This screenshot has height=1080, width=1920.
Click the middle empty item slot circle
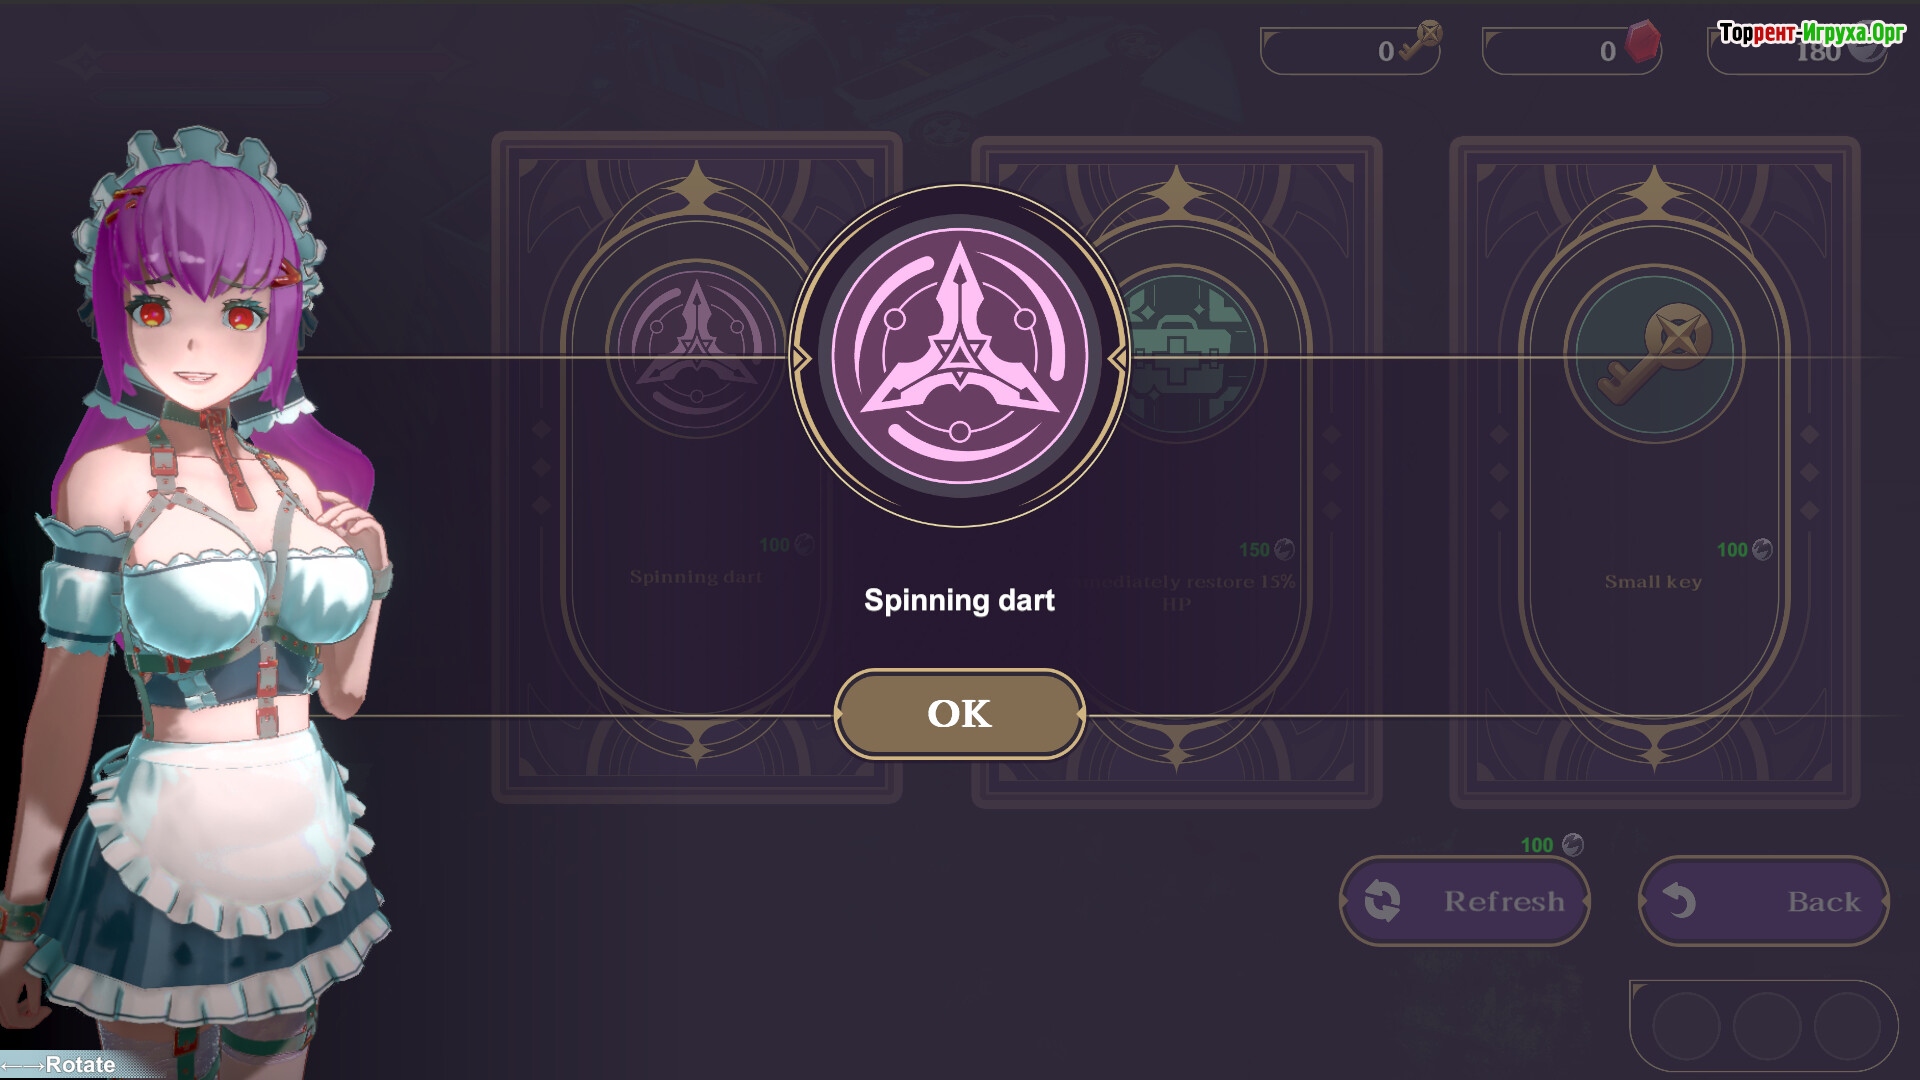tap(1767, 1027)
